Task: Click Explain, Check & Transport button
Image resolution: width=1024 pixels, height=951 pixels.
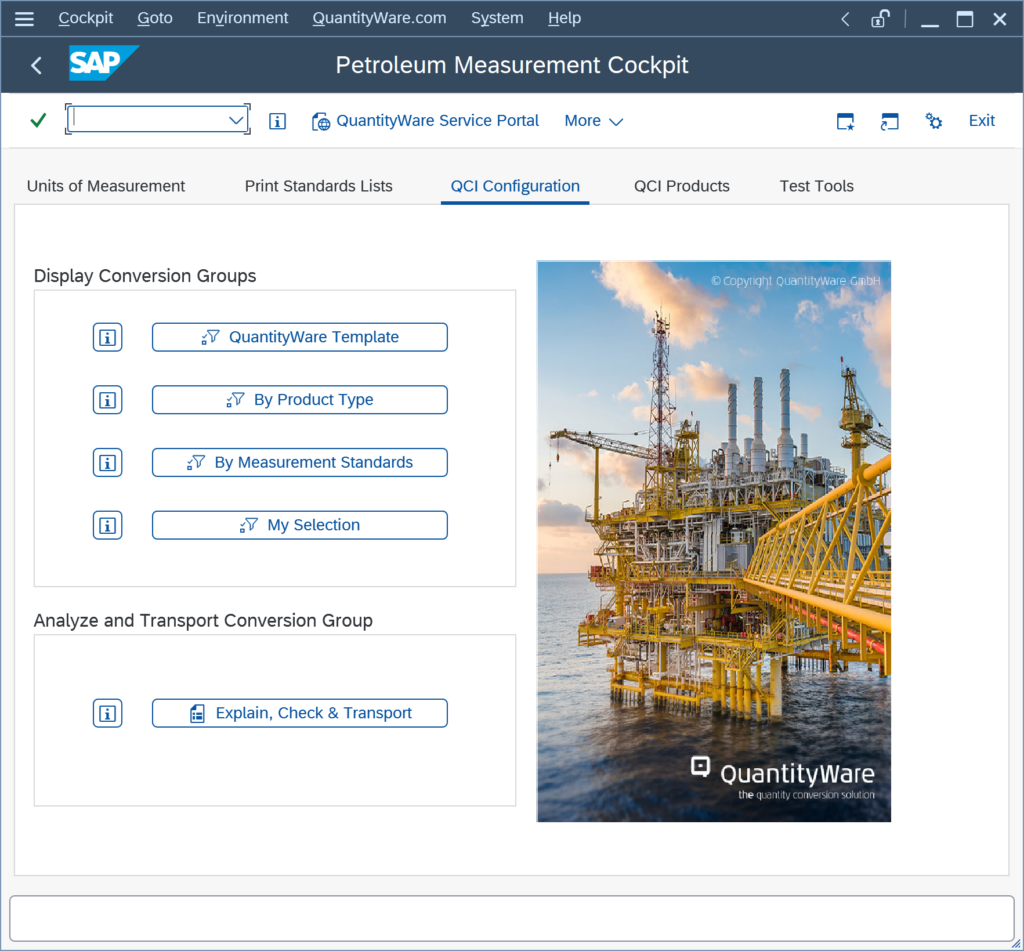Action: (x=300, y=713)
